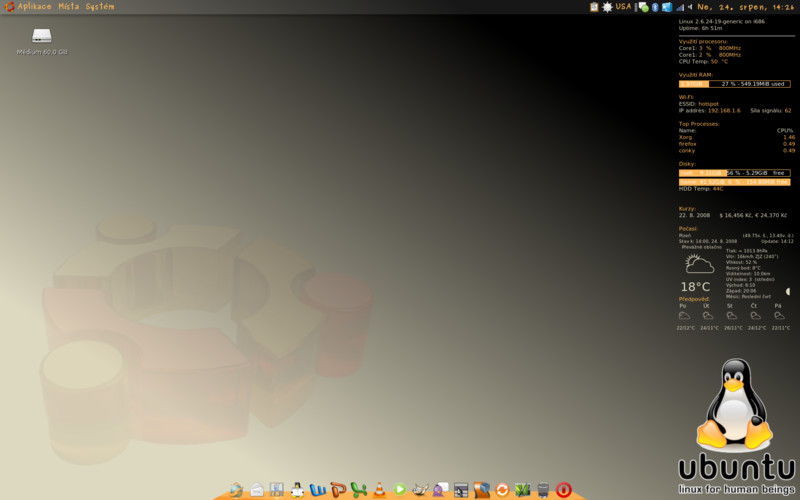Open the clipboard tray icon

tap(594, 7)
